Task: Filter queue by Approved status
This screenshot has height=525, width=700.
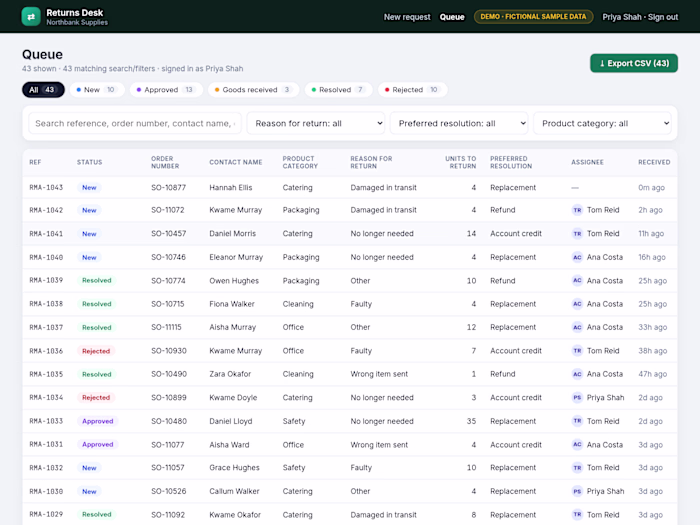Action: pos(166,90)
